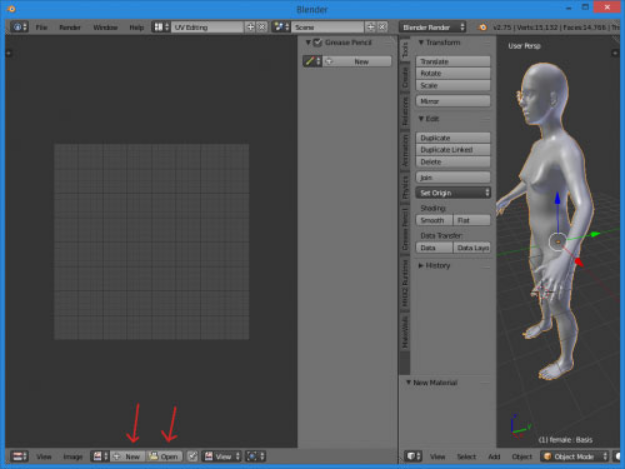Screen dimensions: 625x469
Task: Open the screen layout browse icon
Action: coord(161,27)
